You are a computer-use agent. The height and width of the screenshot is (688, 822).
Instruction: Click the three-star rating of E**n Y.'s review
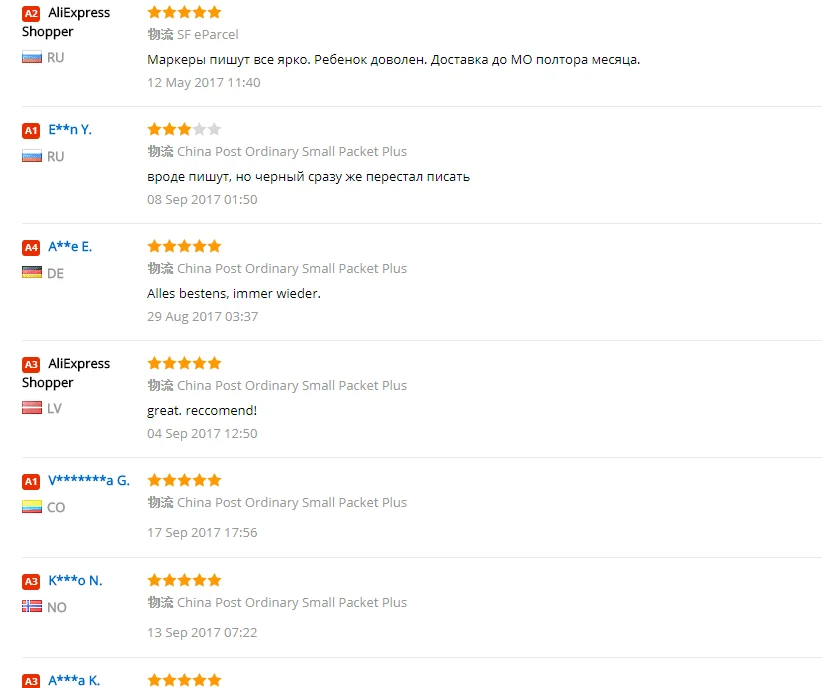click(184, 129)
